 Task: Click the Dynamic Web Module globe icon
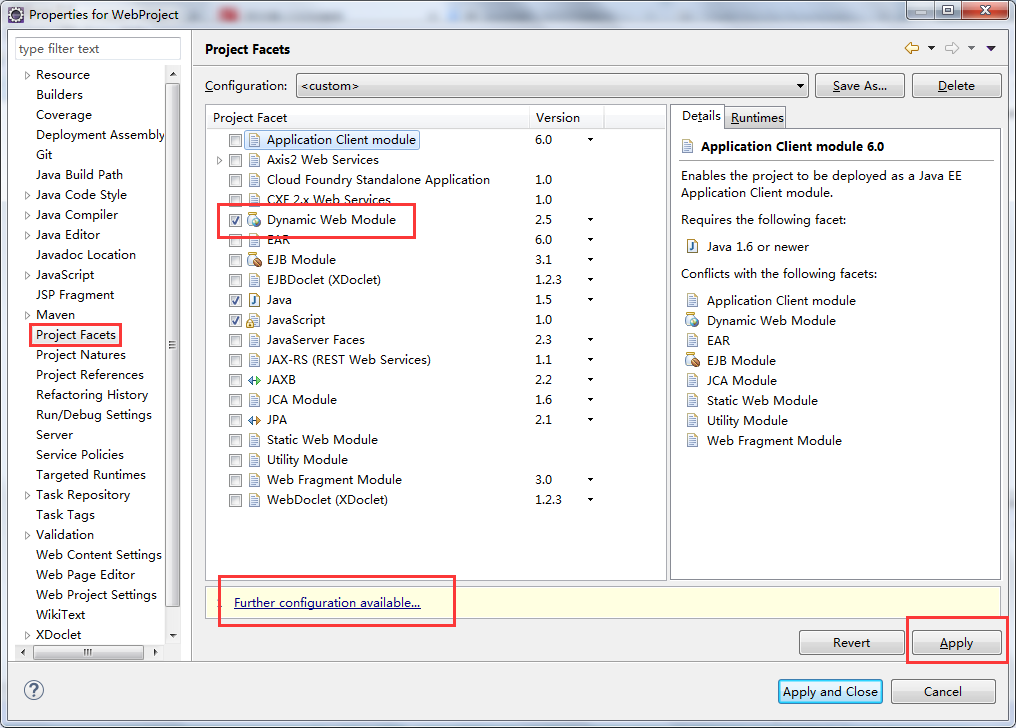tap(255, 220)
